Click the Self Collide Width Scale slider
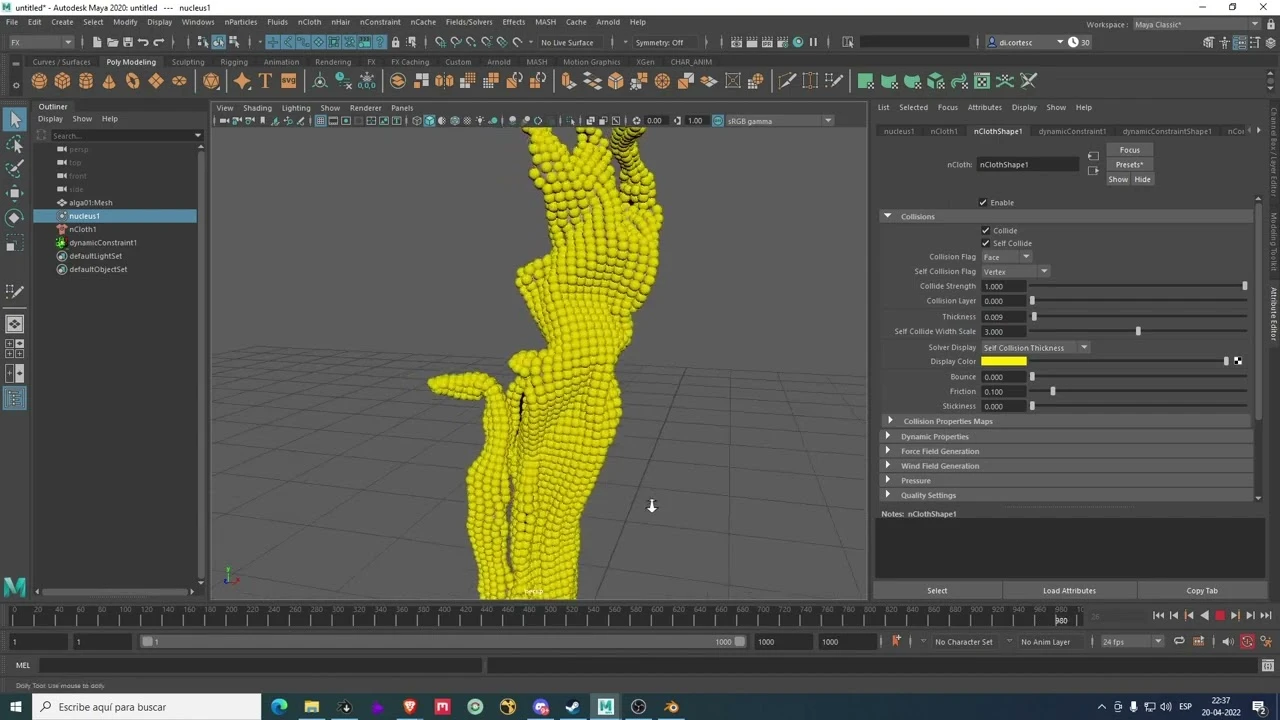1280x720 pixels. (1139, 332)
